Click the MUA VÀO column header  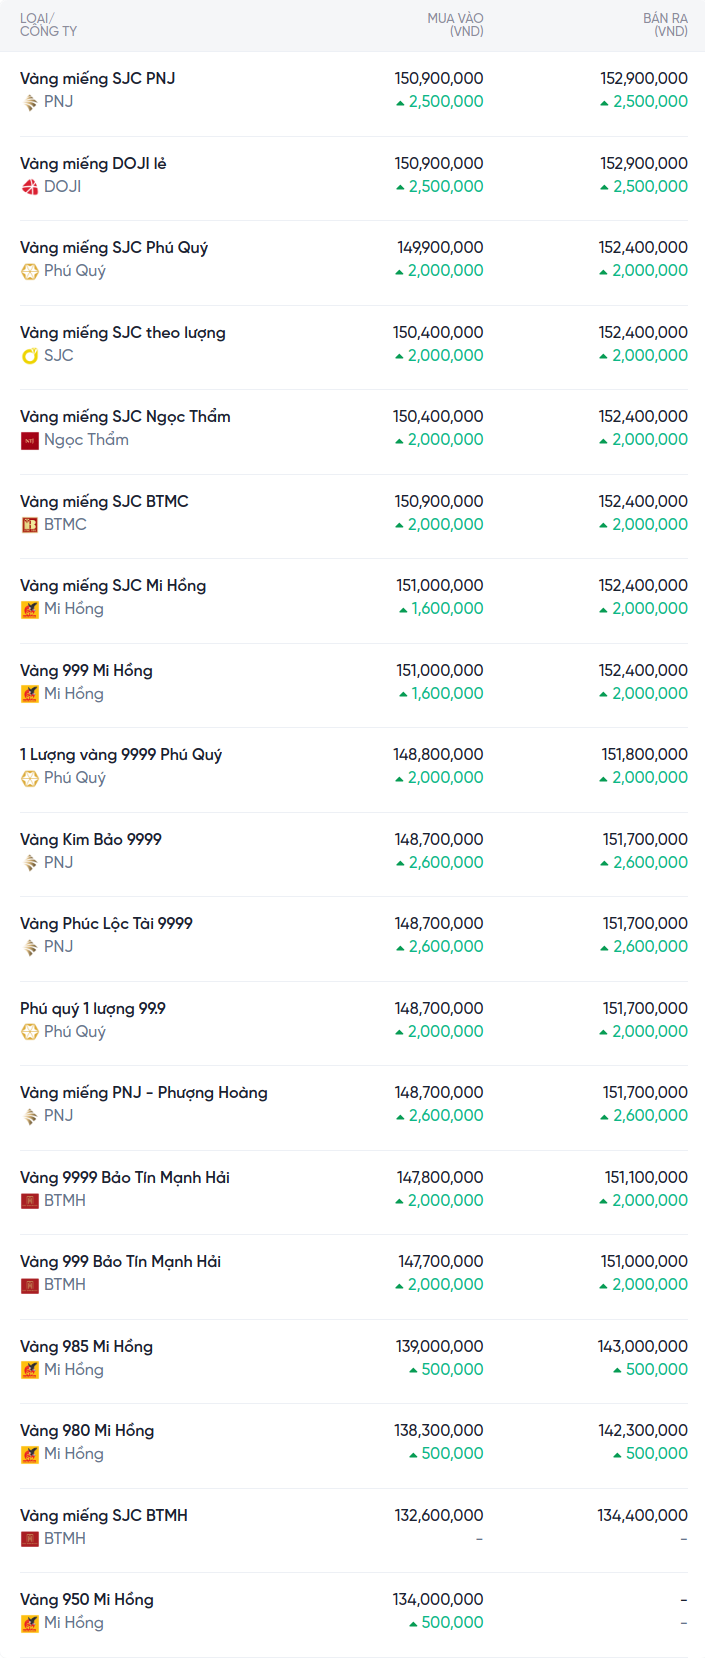455,25
